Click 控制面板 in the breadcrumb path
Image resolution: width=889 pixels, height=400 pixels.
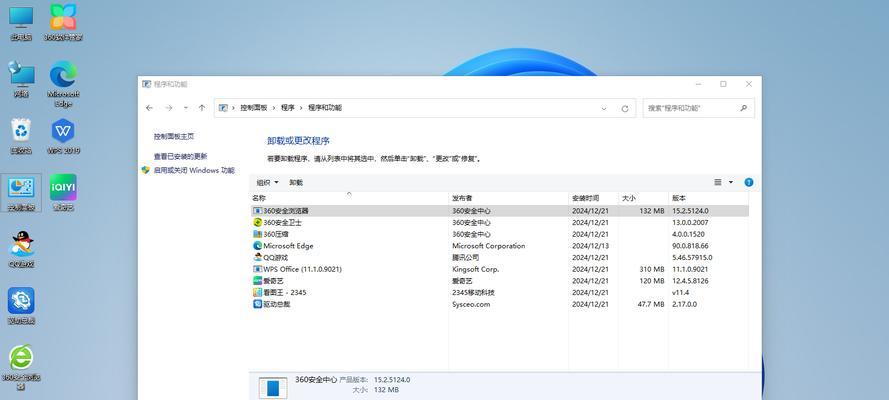point(253,108)
